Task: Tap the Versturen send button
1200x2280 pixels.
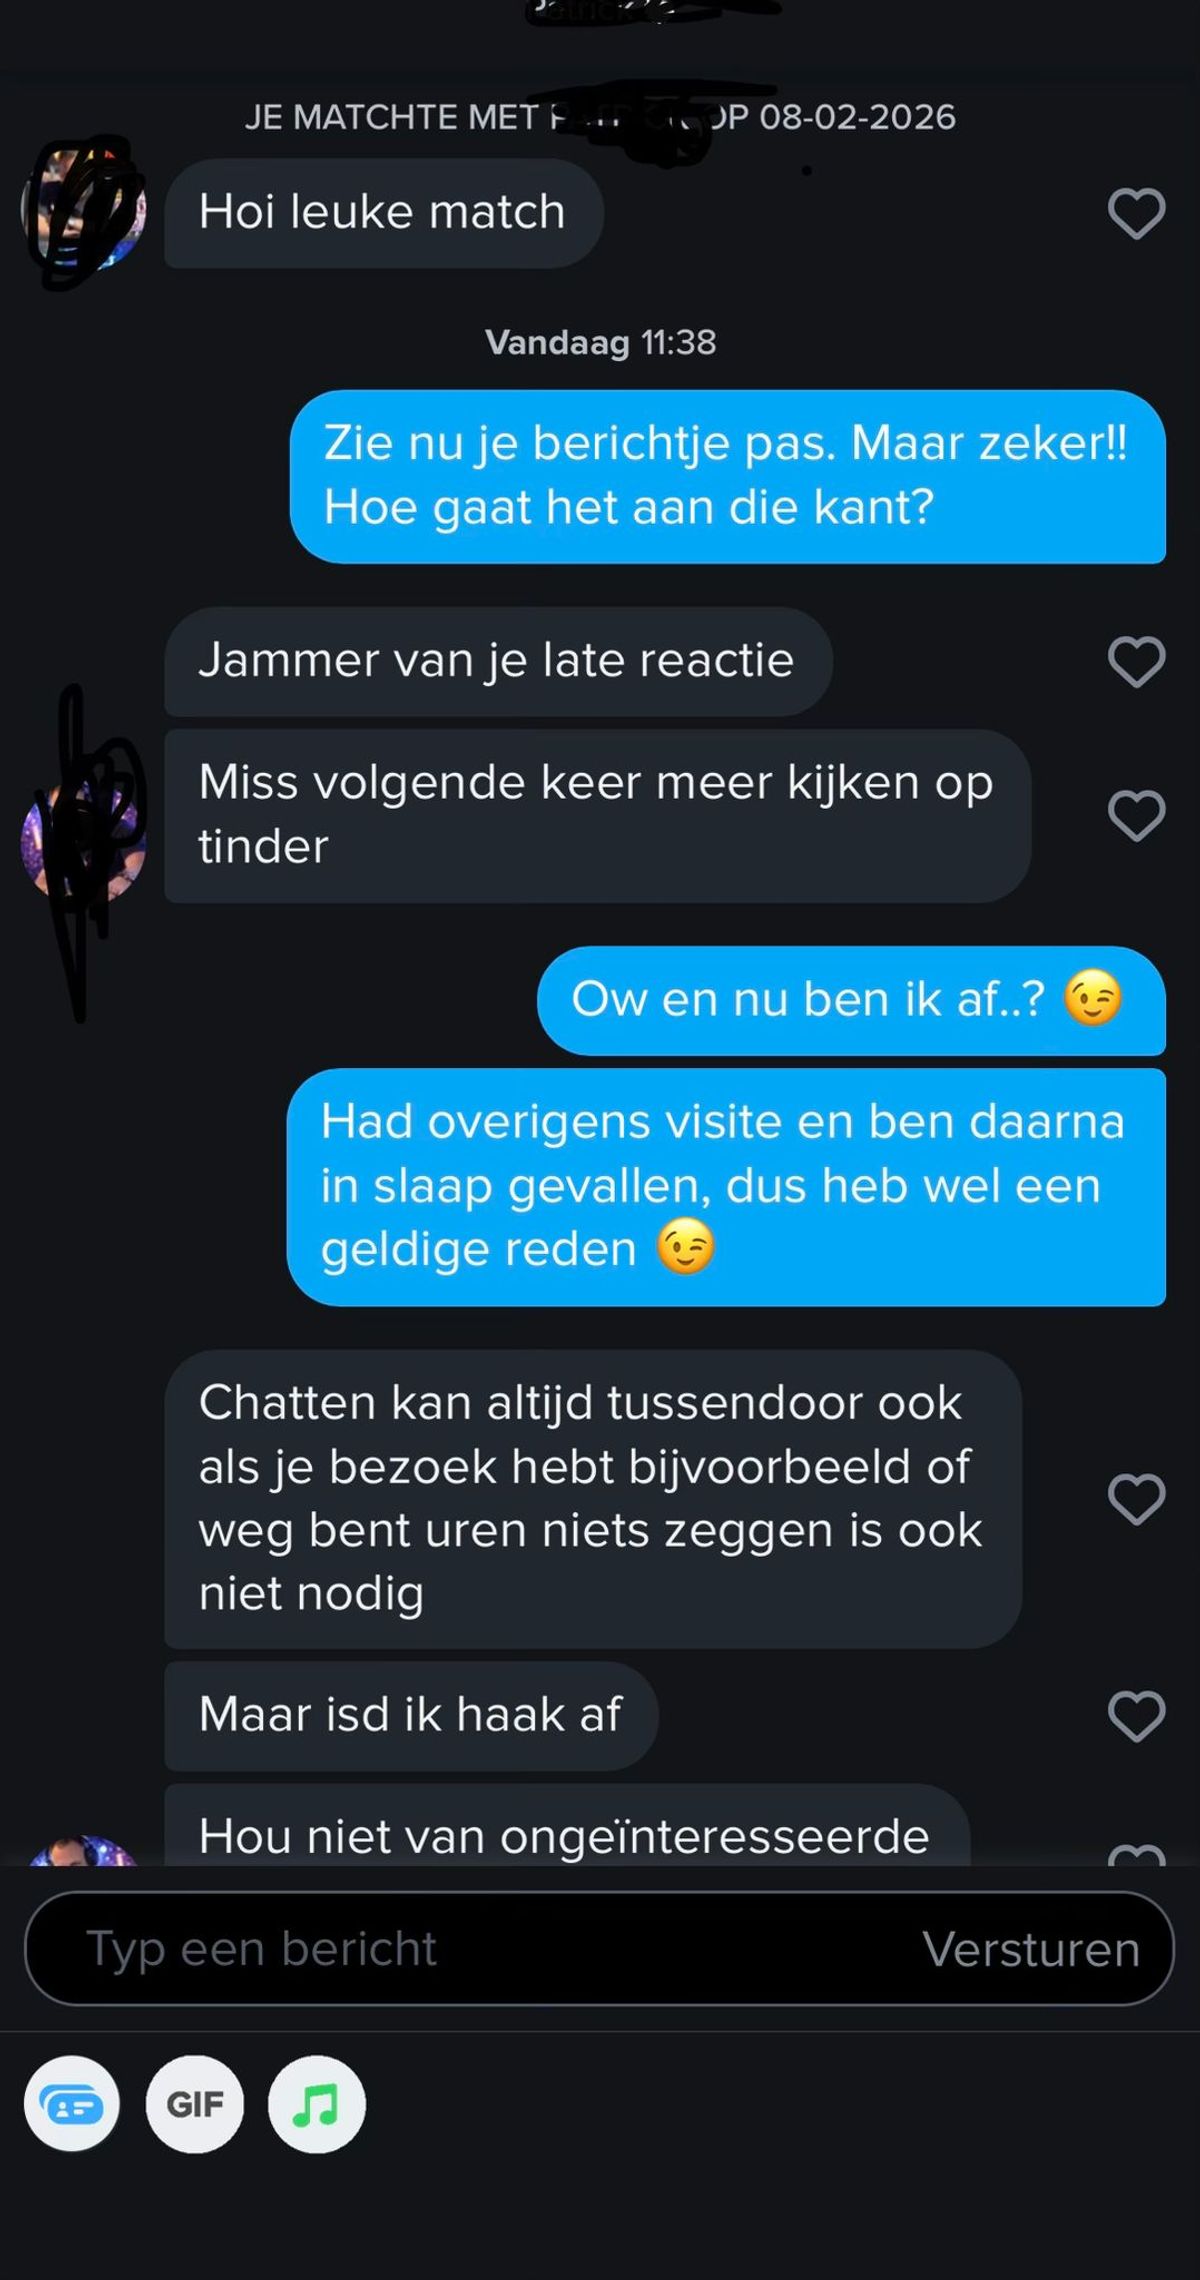Action: 1031,1949
